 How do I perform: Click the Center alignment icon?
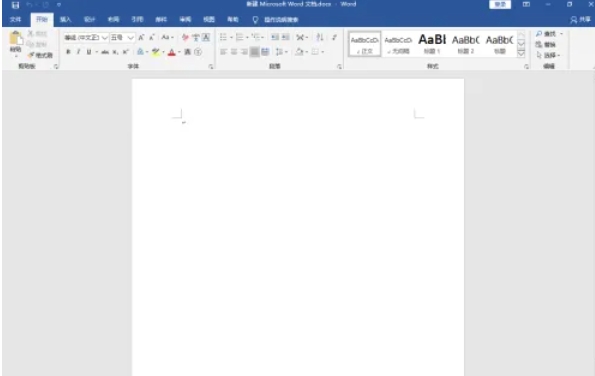tap(234, 52)
